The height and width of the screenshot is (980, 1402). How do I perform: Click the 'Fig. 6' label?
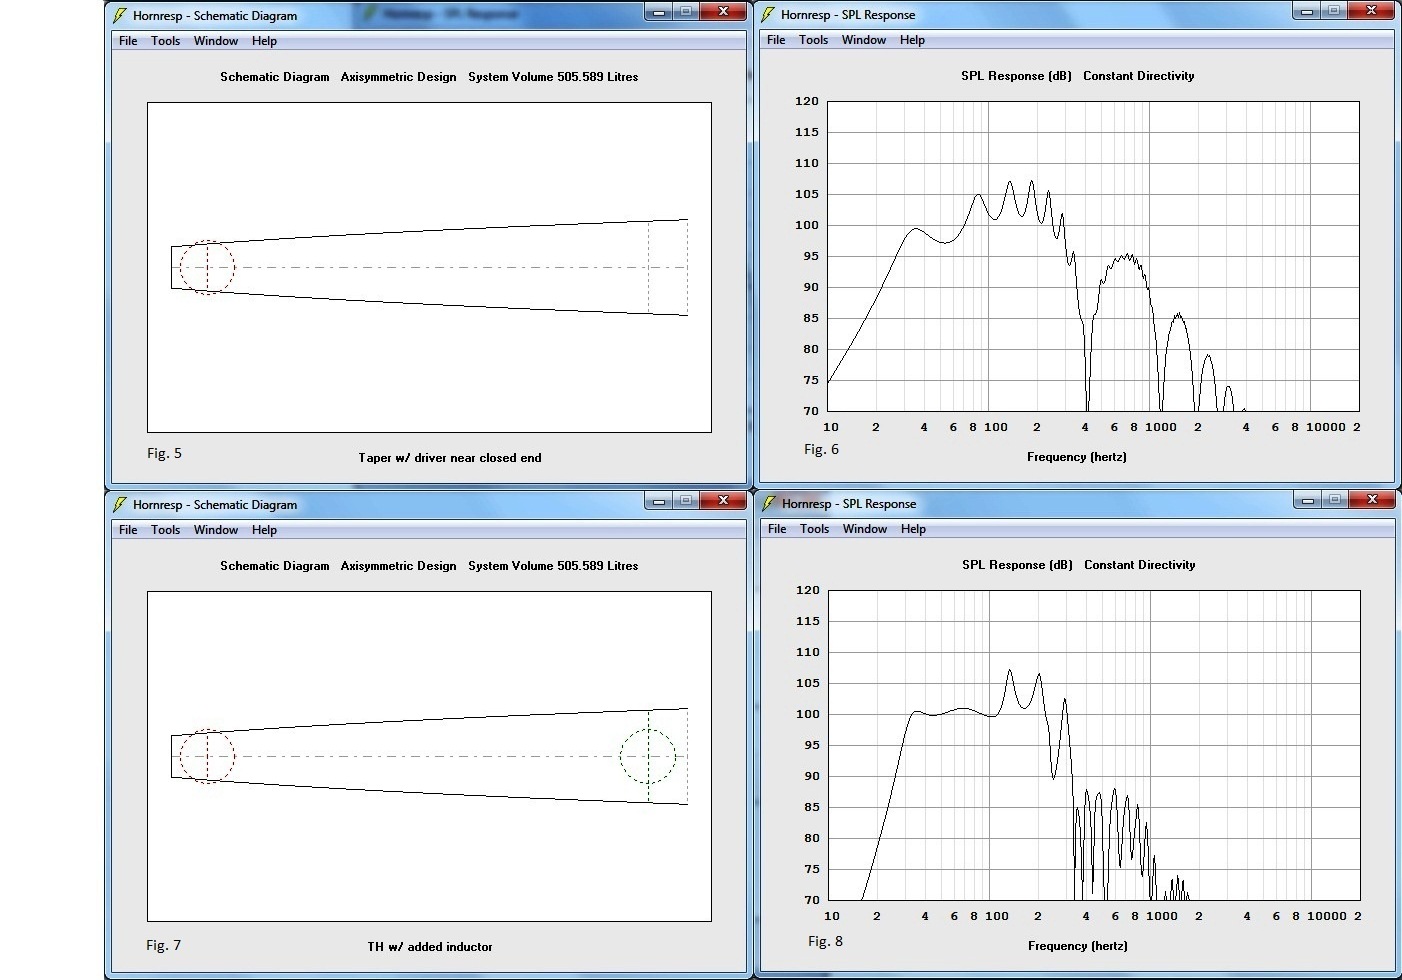coord(821,449)
